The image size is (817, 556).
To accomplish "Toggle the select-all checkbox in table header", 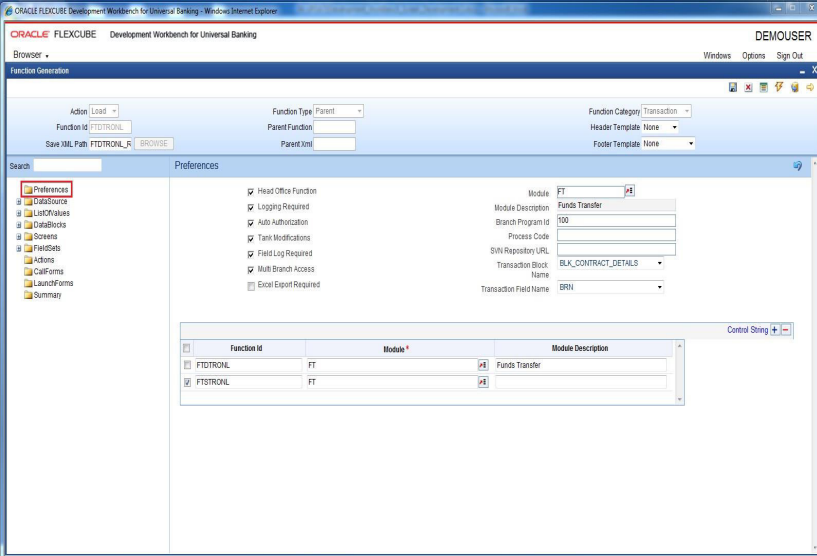I will click(x=187, y=348).
